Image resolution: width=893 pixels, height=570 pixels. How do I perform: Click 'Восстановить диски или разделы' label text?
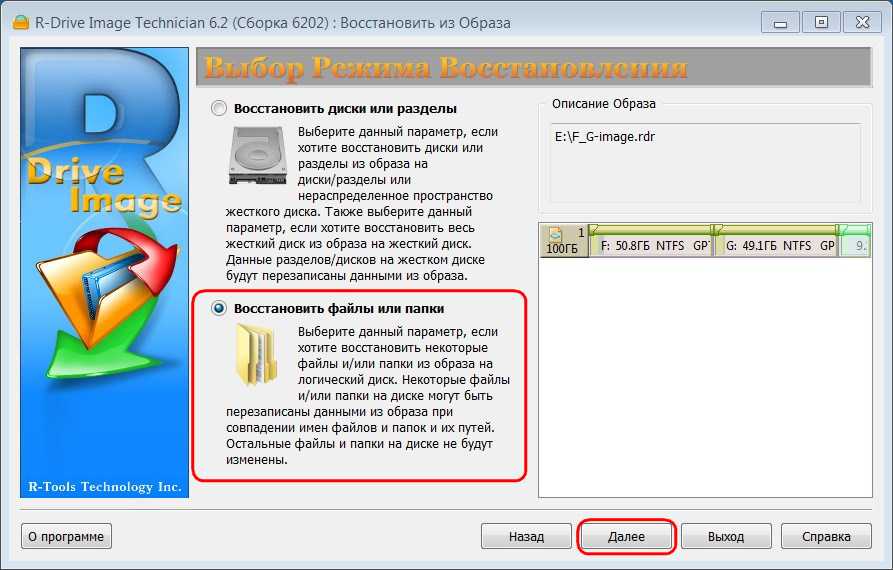345,108
